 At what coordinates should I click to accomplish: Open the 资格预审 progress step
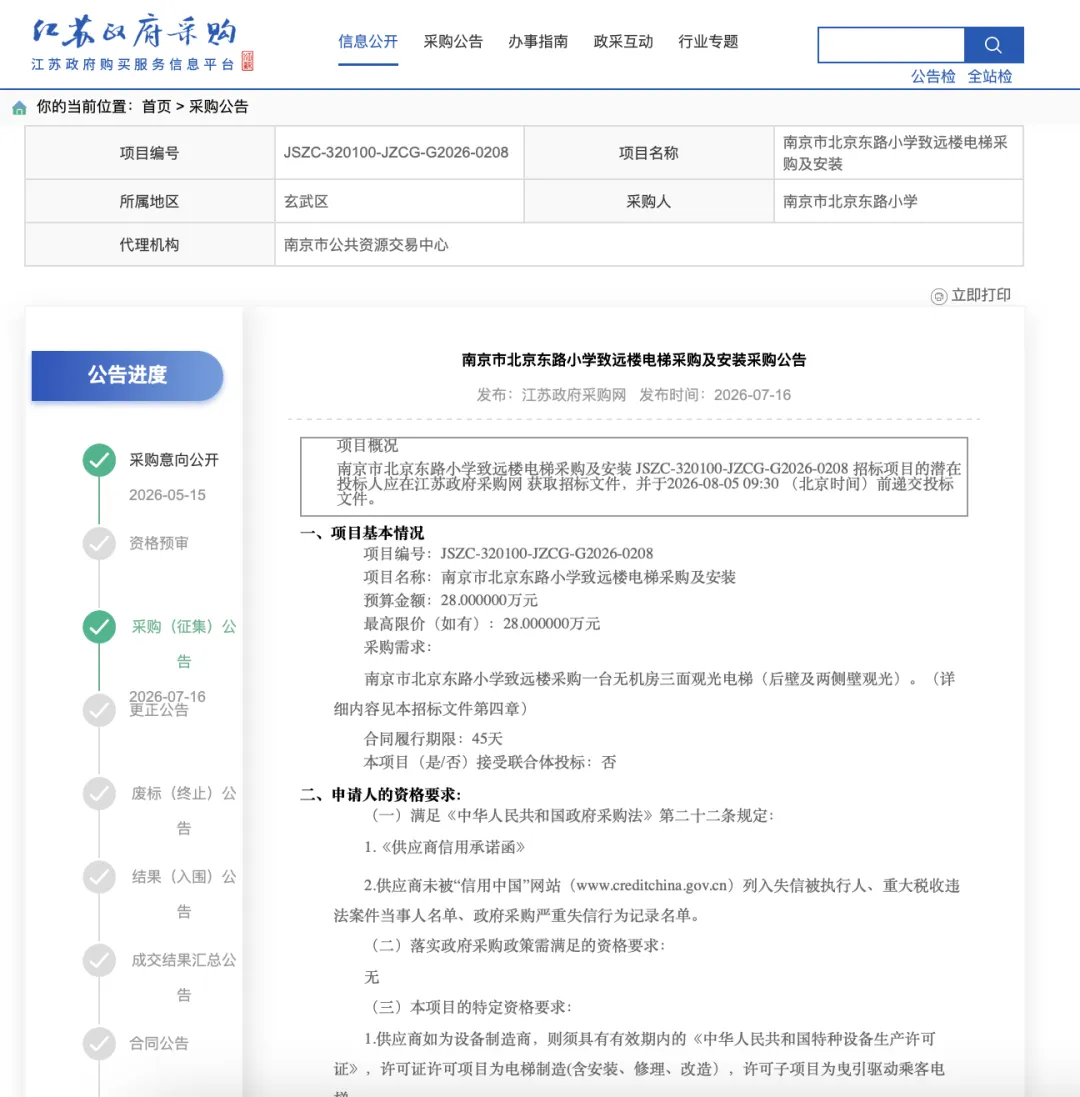point(159,544)
